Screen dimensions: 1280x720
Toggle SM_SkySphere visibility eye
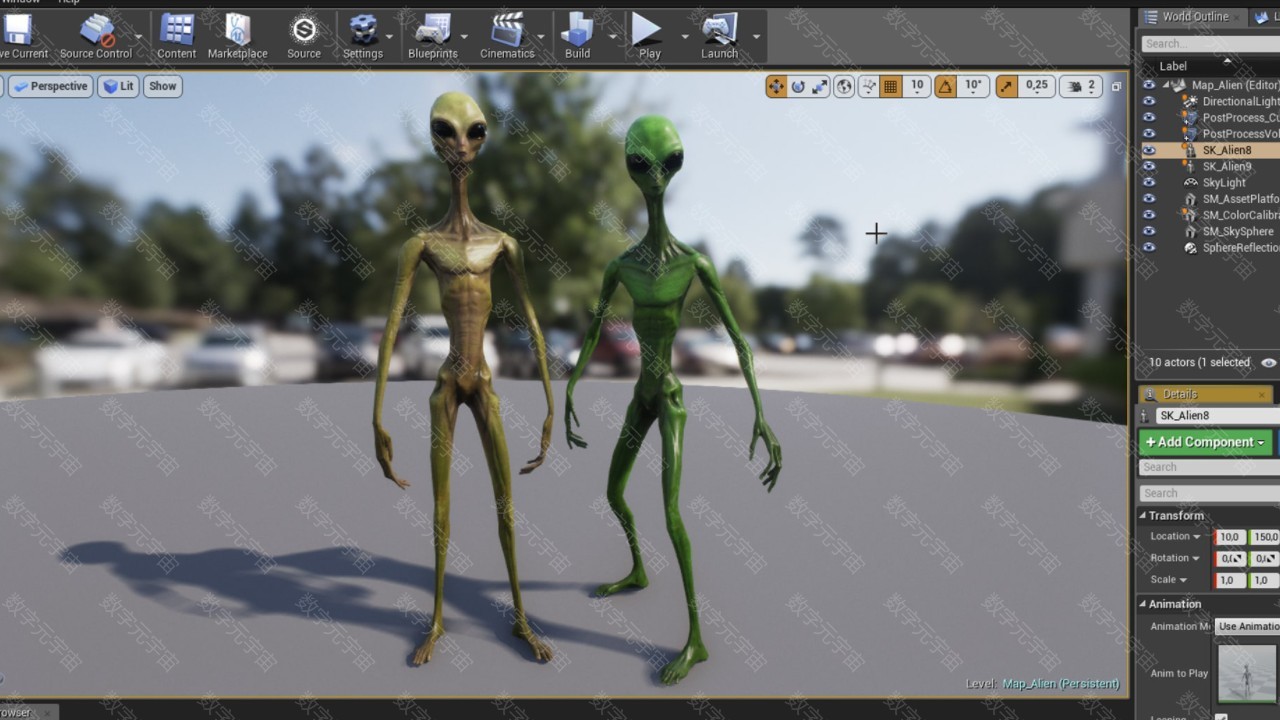(1149, 231)
